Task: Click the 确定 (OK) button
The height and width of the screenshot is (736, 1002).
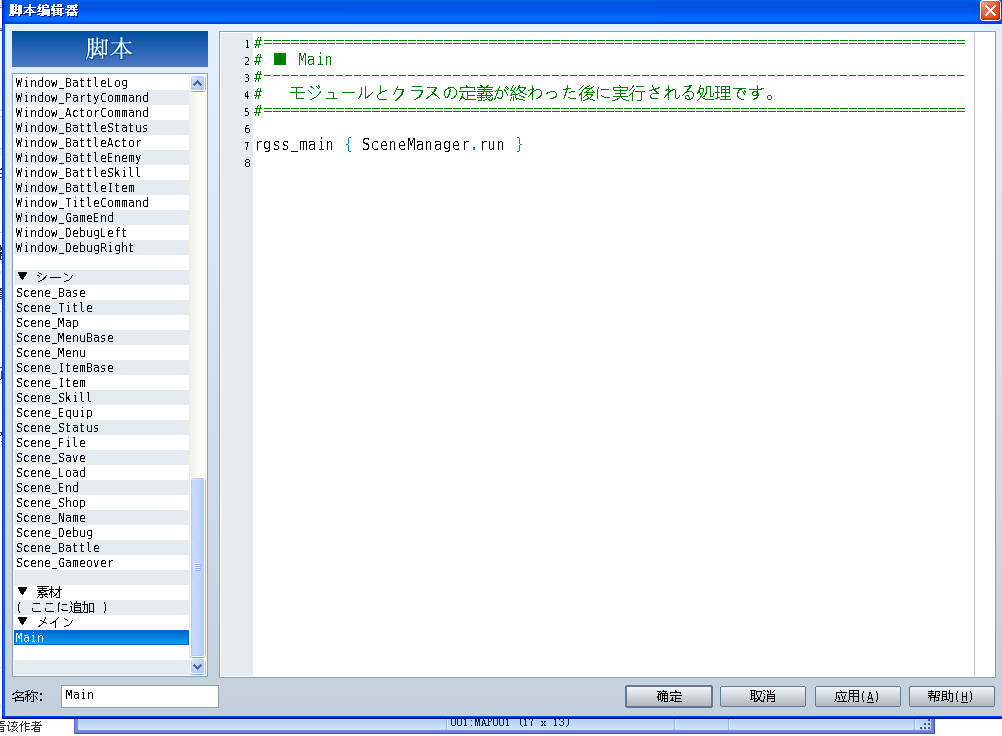Action: (x=668, y=696)
